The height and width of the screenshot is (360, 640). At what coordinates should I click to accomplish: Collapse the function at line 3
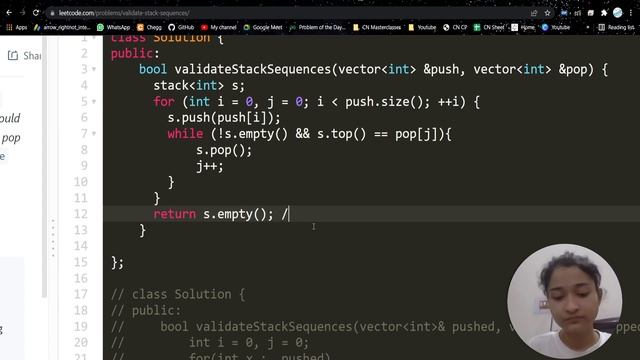(x=94, y=69)
